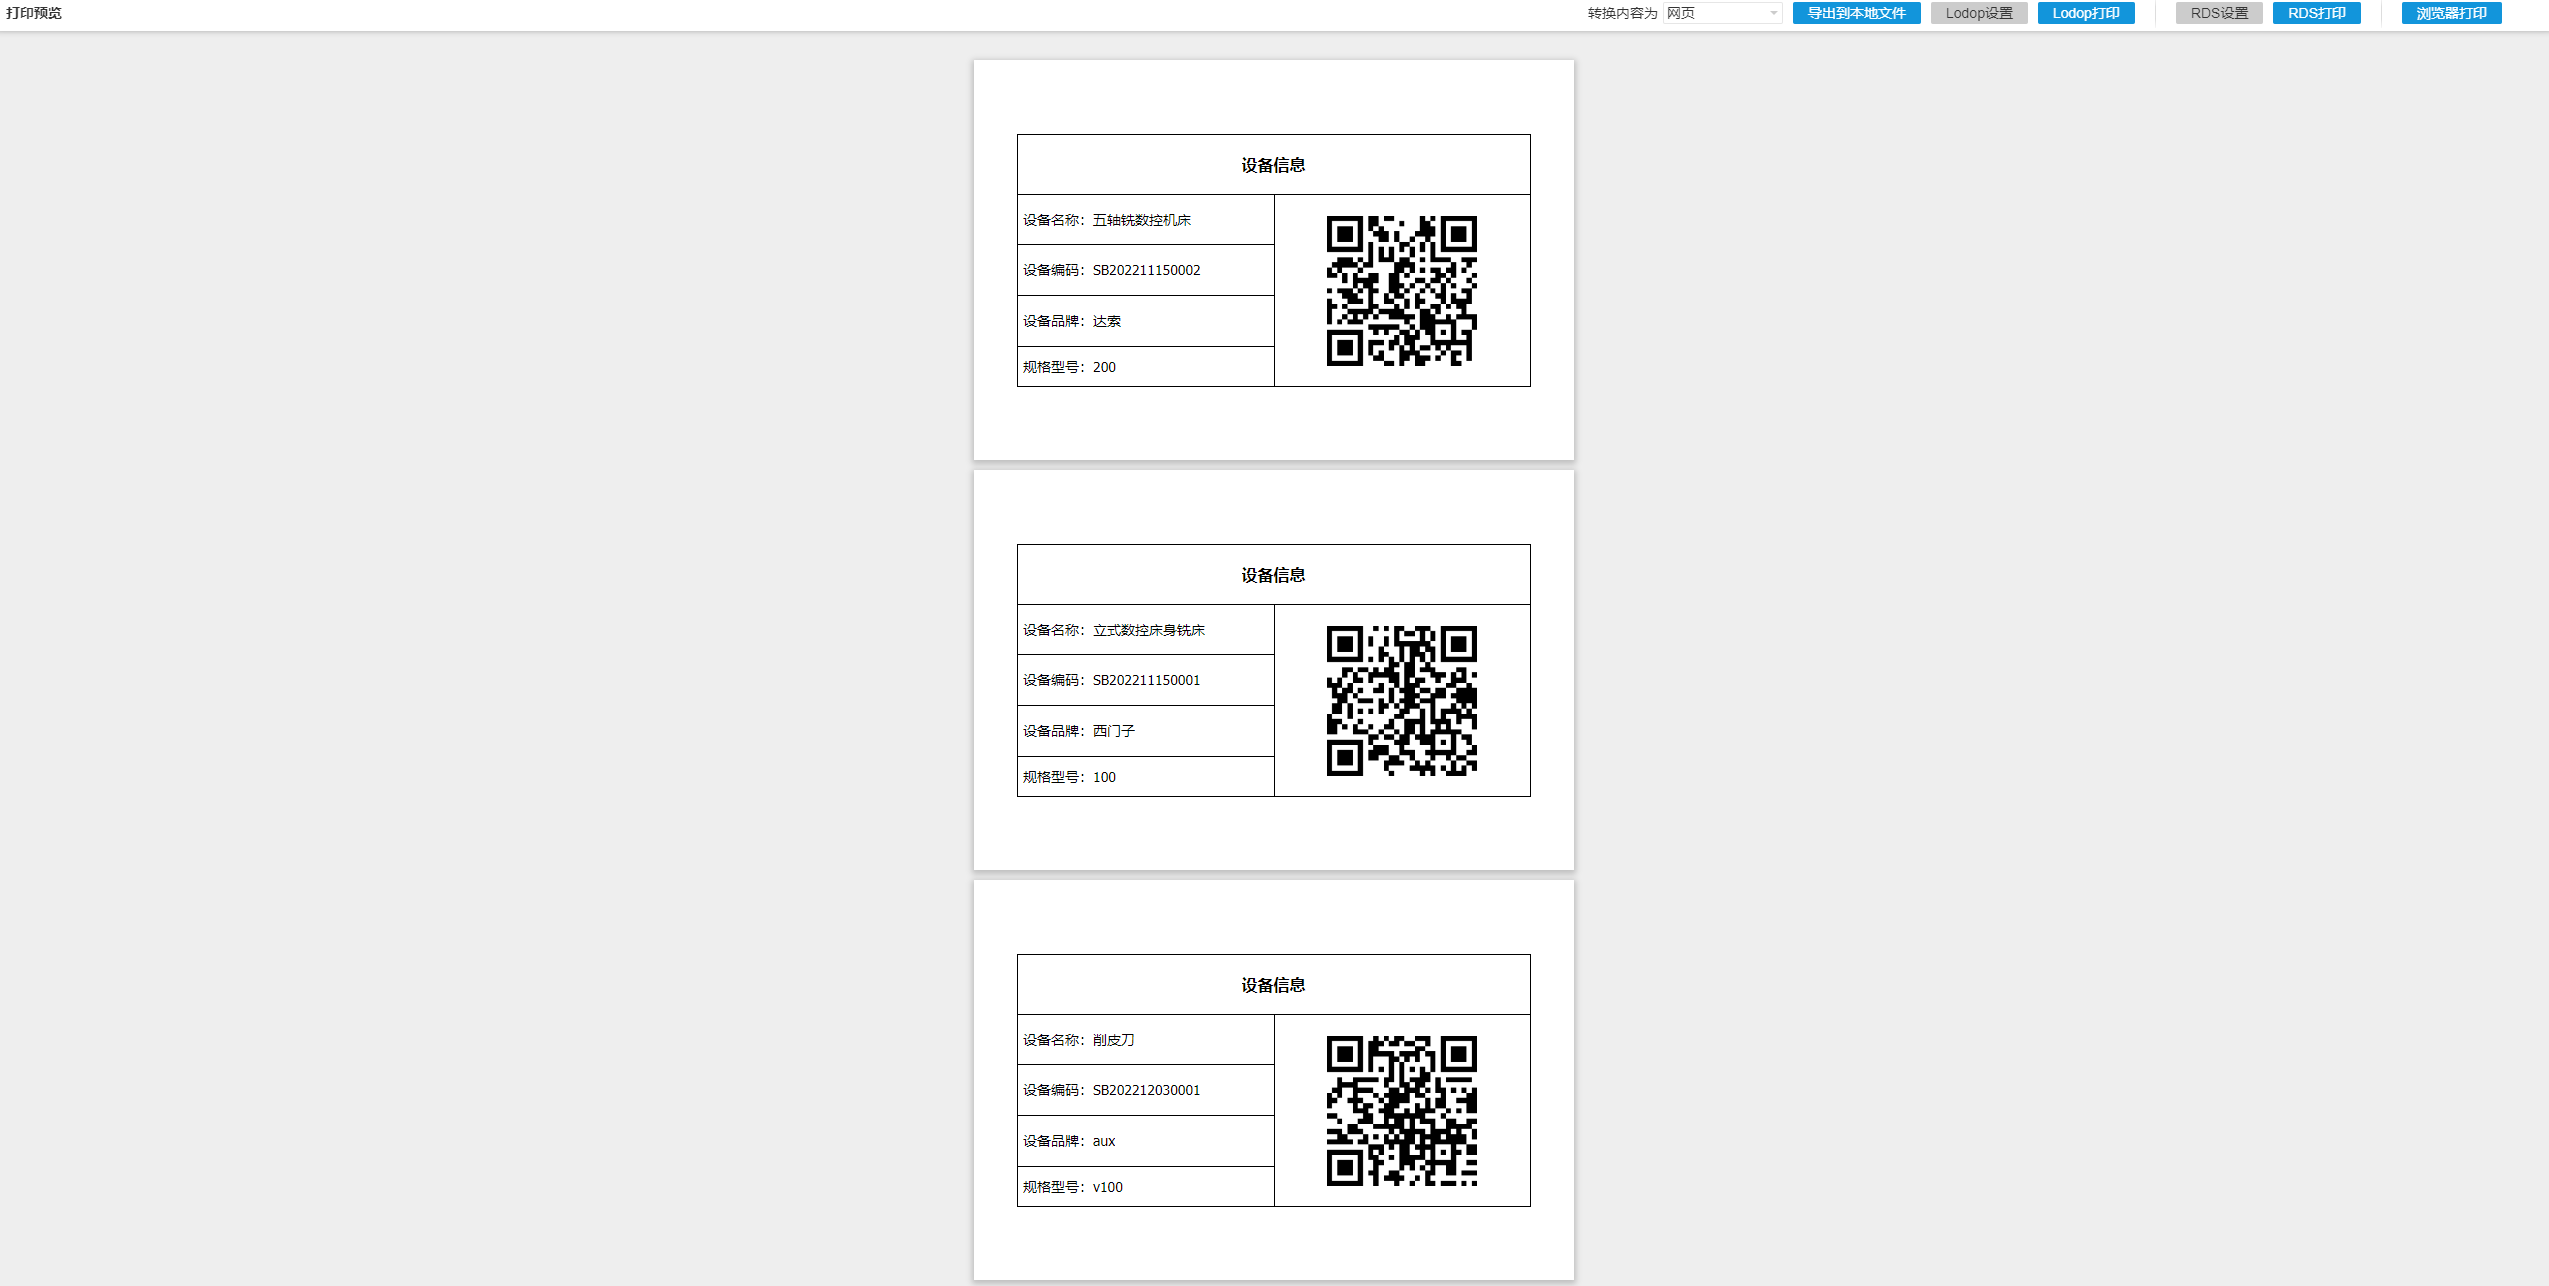This screenshot has width=2549, height=1286.
Task: Click 设备编码：SB202211150001 cell
Action: coord(1146,680)
